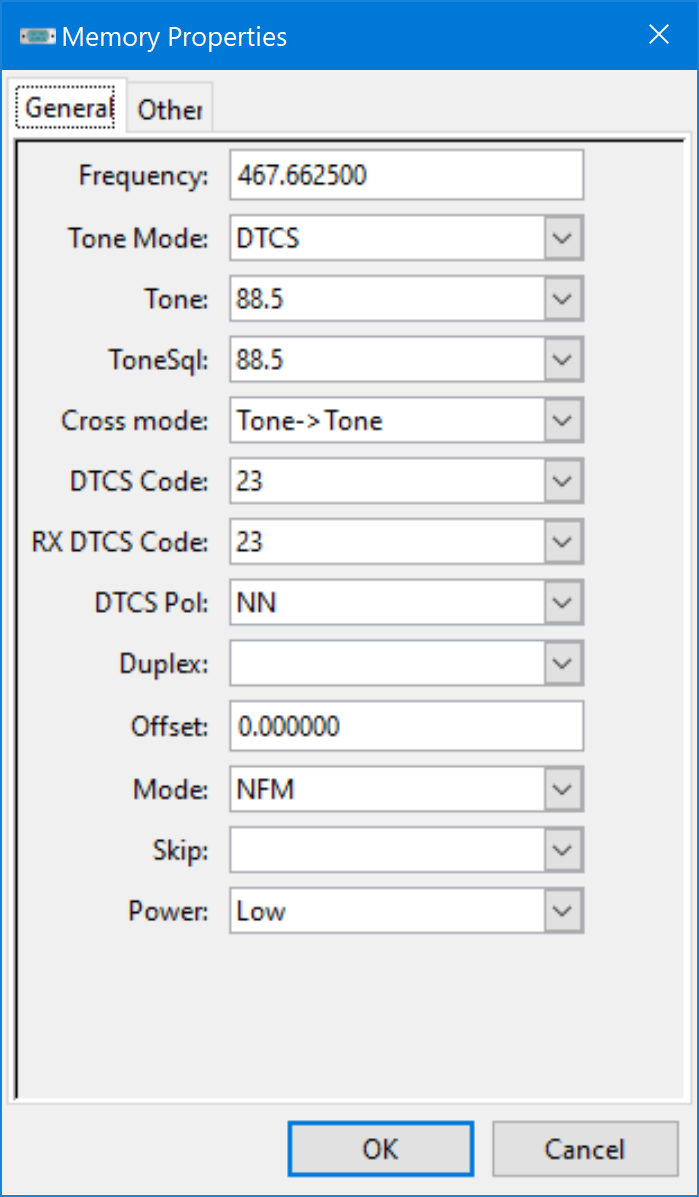Expand the RX DTCS Code dropdown
This screenshot has width=699, height=1197.
564,542
